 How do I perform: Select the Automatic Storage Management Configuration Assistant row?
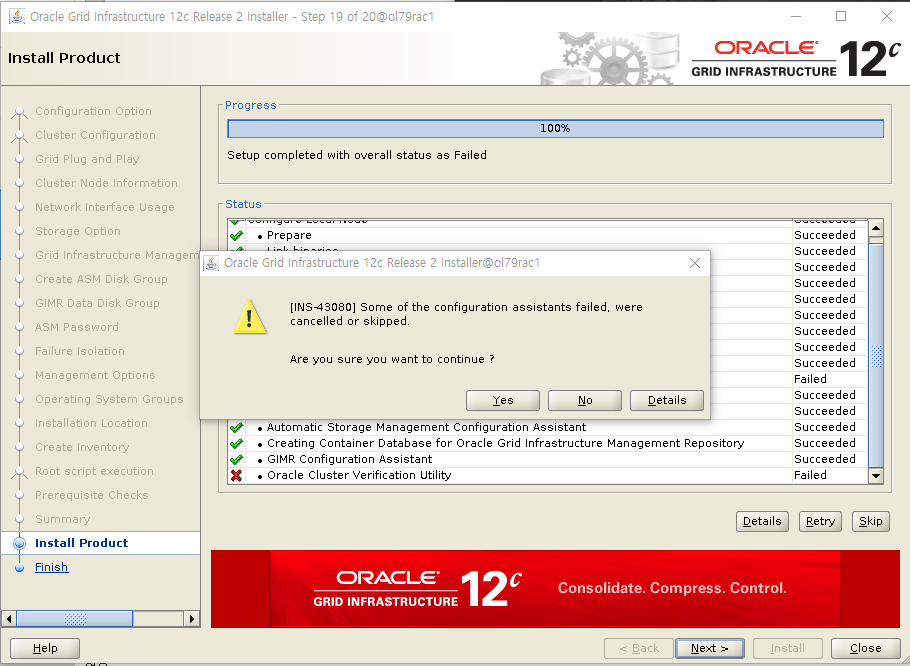548,427
